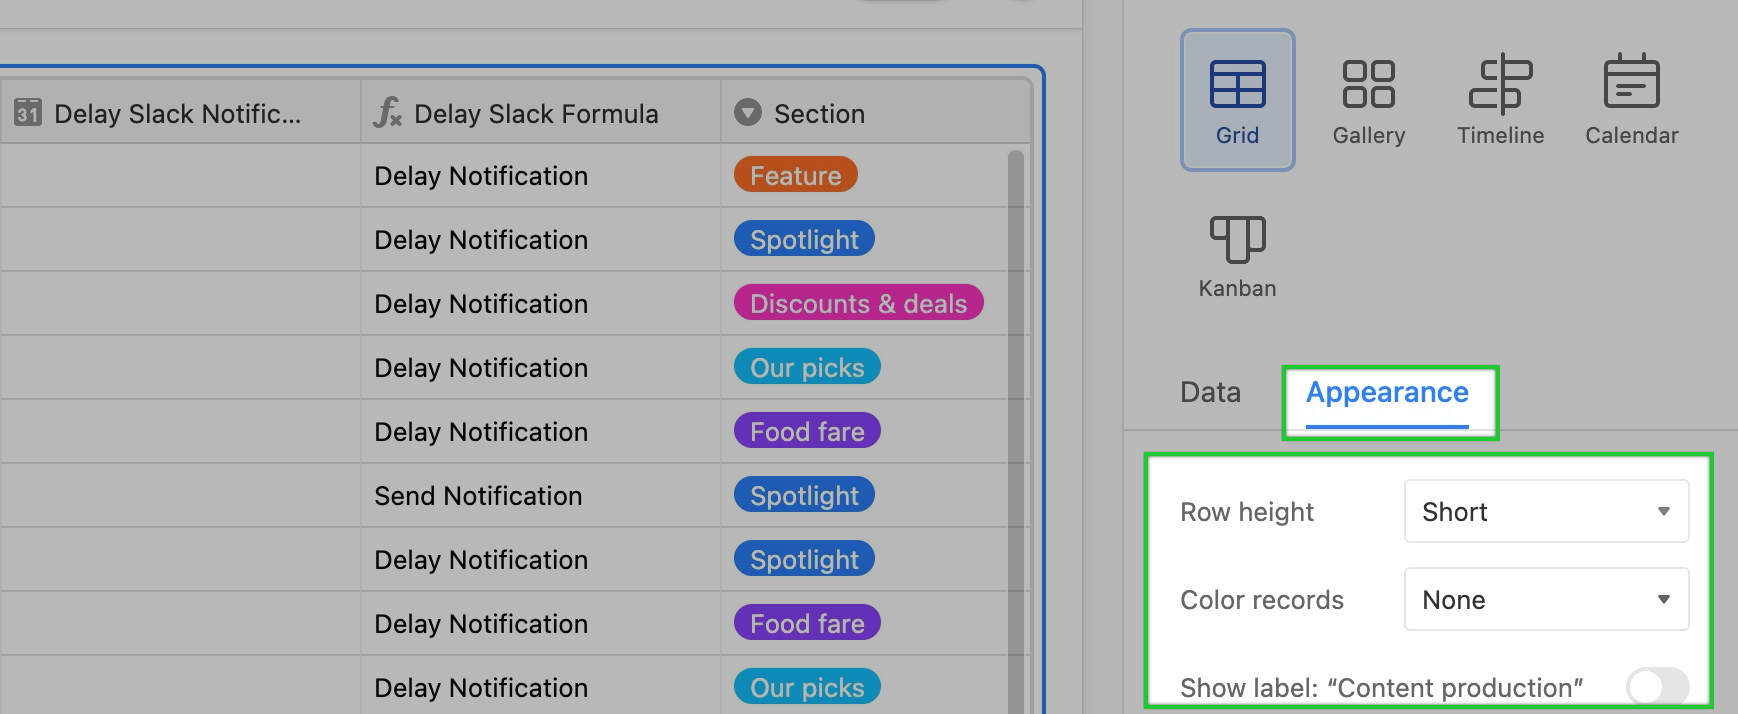Select the Send Notification cell

[x=540, y=495]
